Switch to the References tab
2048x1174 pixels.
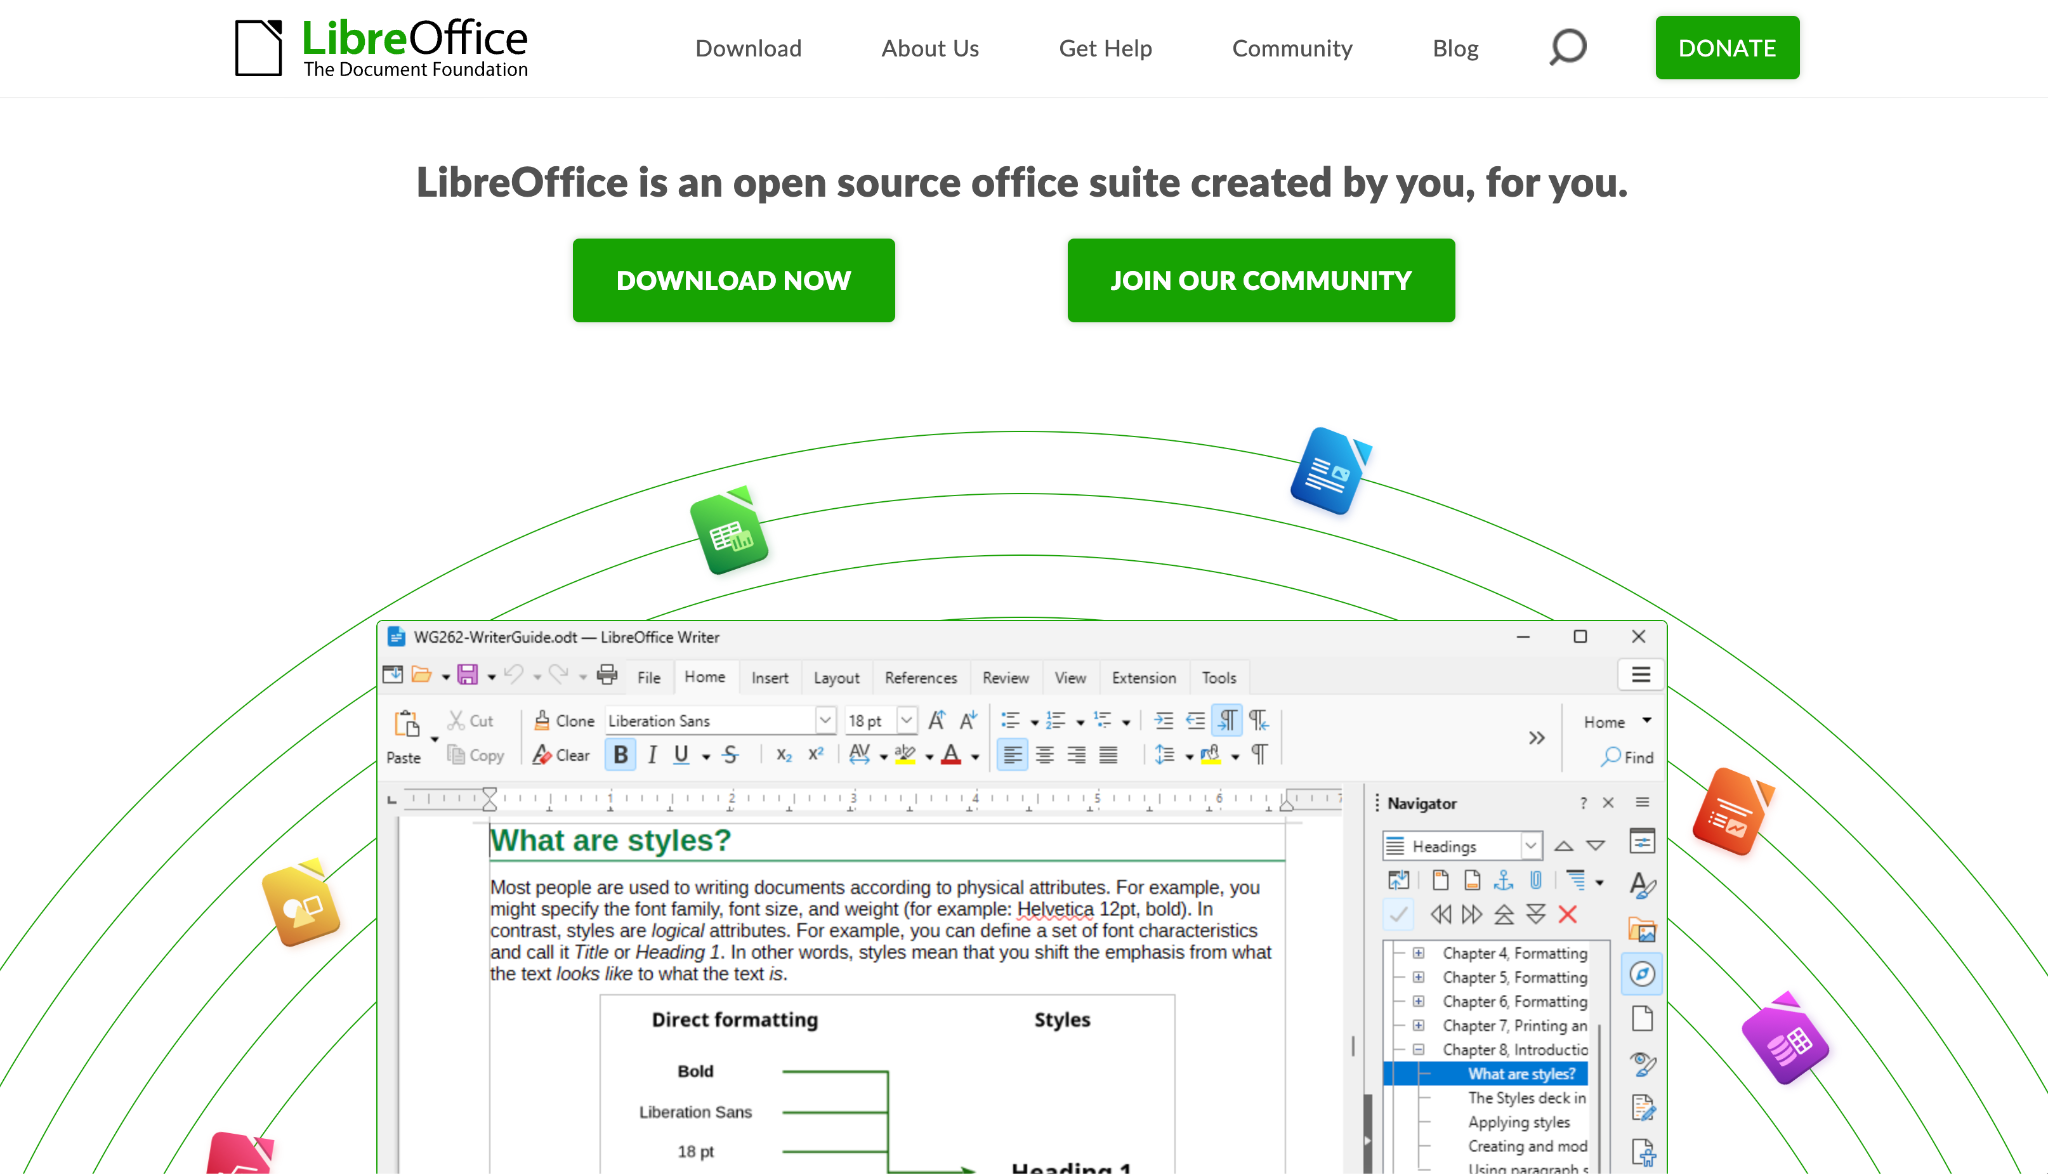pos(921,677)
